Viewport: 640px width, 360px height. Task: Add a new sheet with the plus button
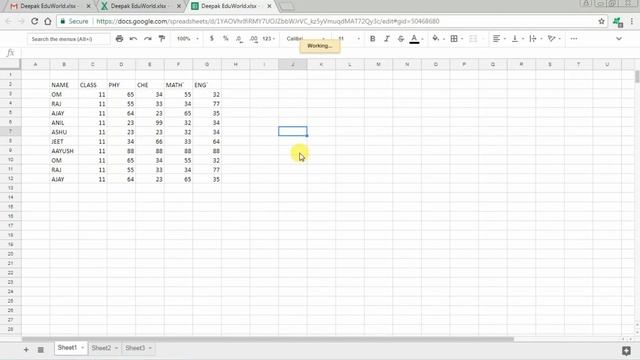tap(26, 349)
